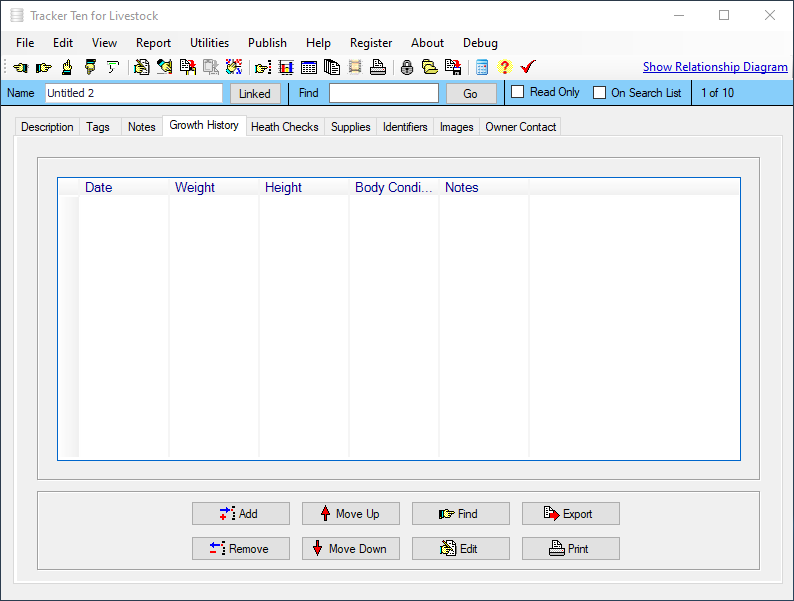Screen dimensions: 794x601
Task: Click the Export button
Action: pos(571,513)
